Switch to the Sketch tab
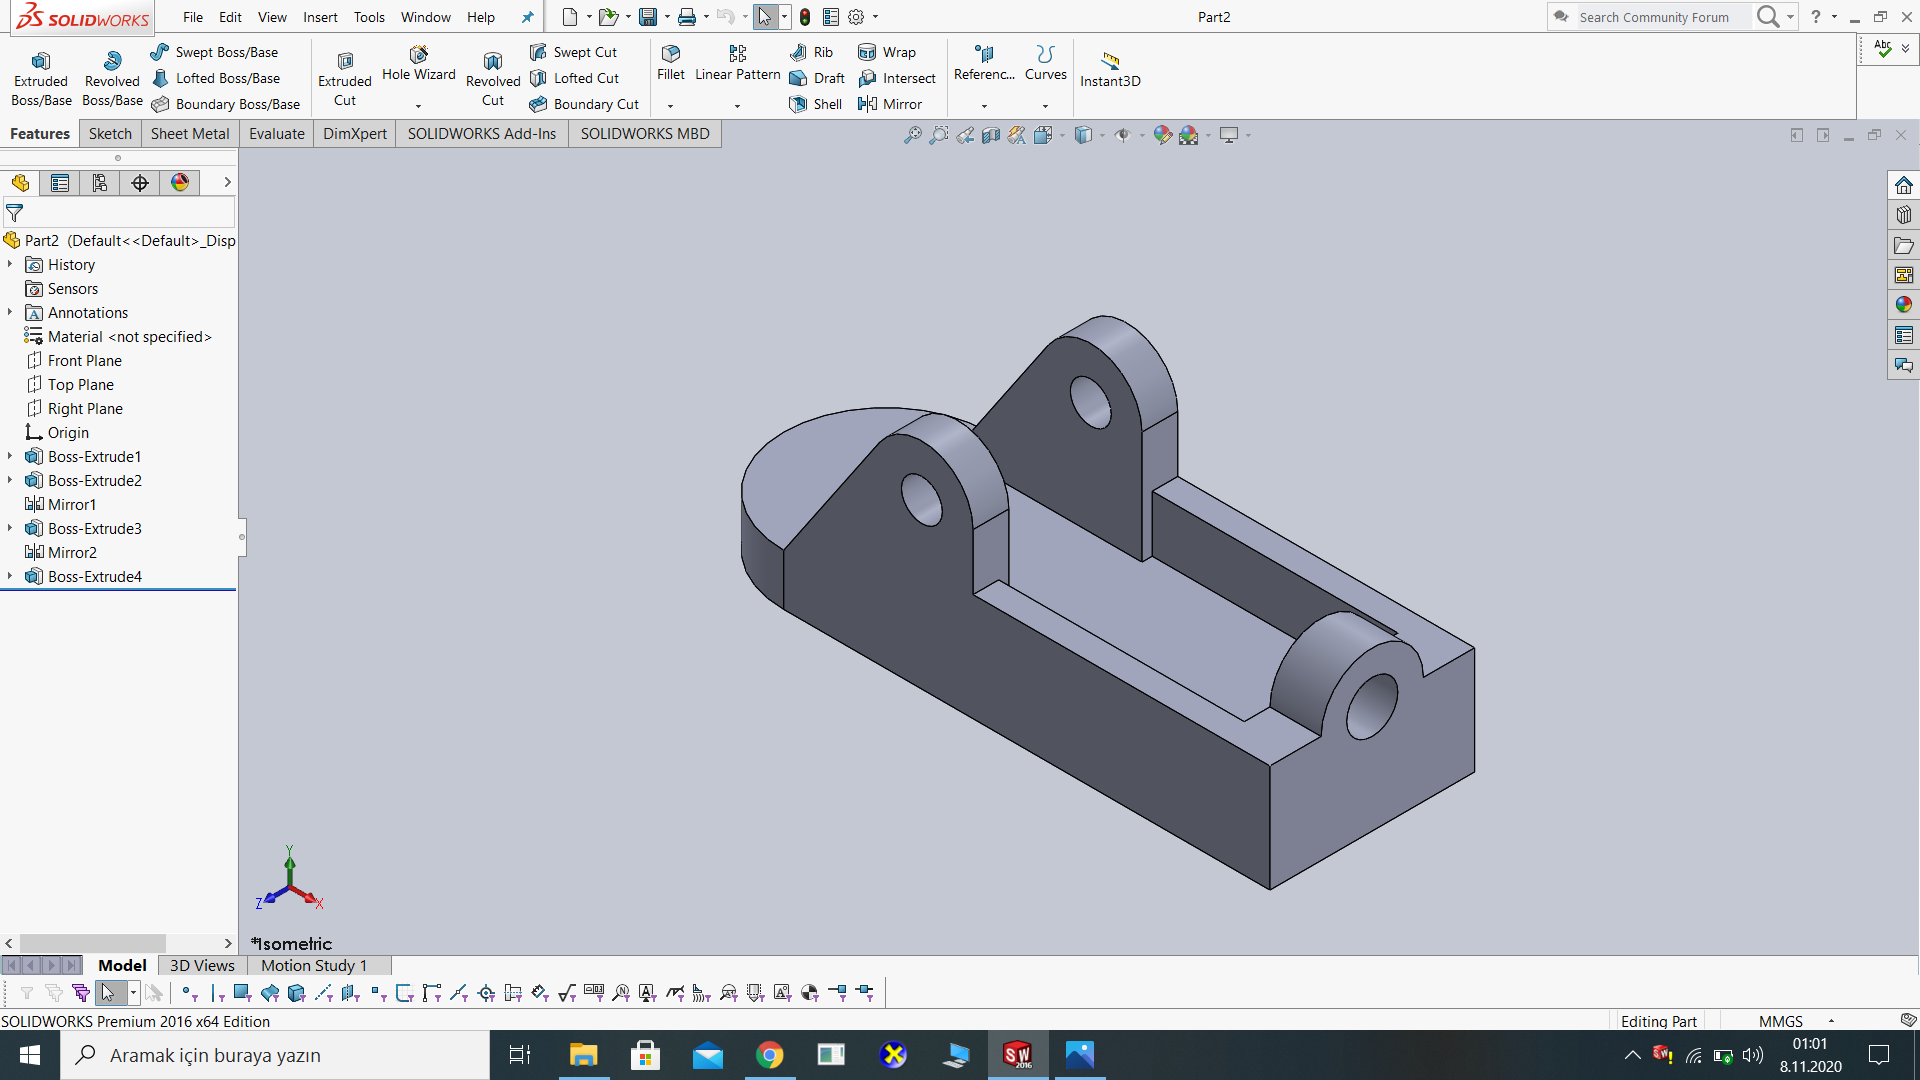The image size is (1920, 1080). point(110,134)
